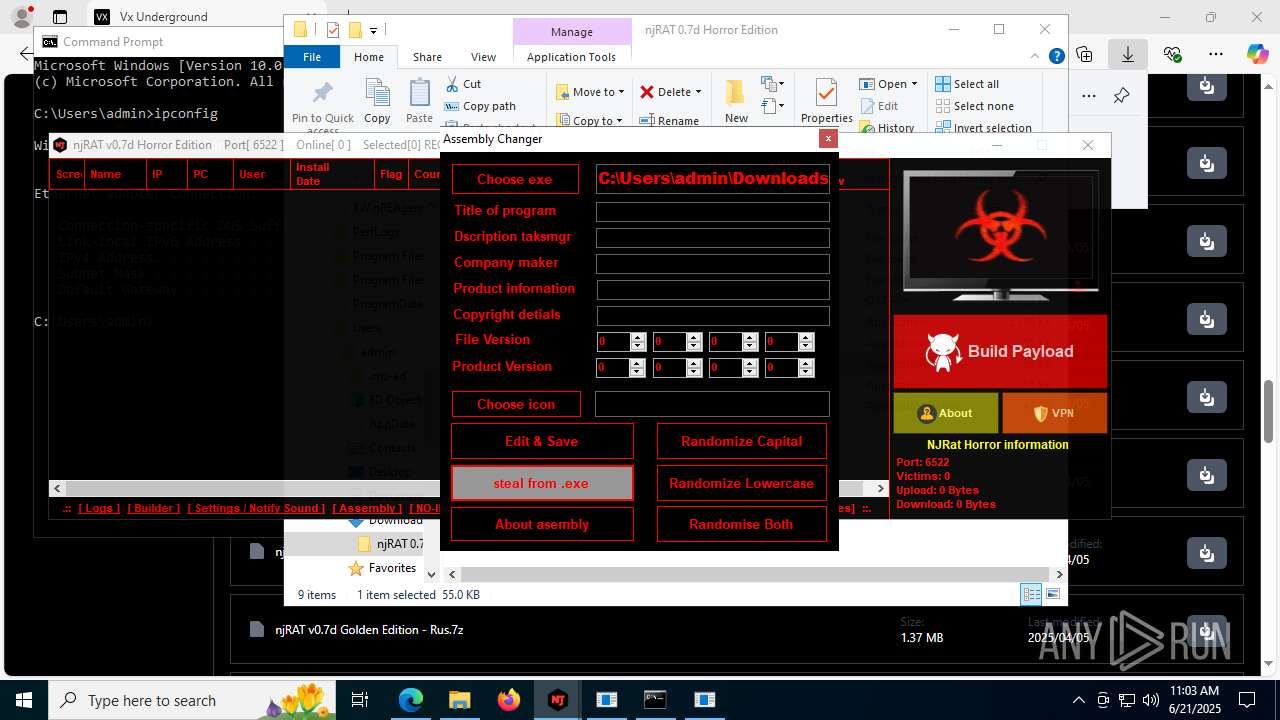The width and height of the screenshot is (1280, 720).
Task: Close the Assembly Changer dialog
Action: click(827, 139)
